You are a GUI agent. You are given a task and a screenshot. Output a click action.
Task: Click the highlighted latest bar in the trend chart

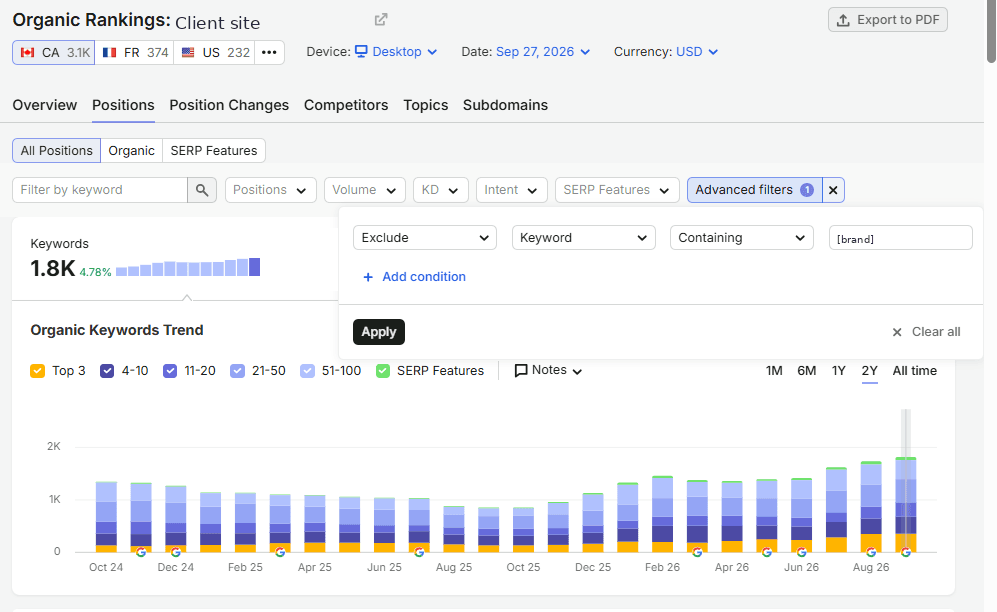(906, 505)
